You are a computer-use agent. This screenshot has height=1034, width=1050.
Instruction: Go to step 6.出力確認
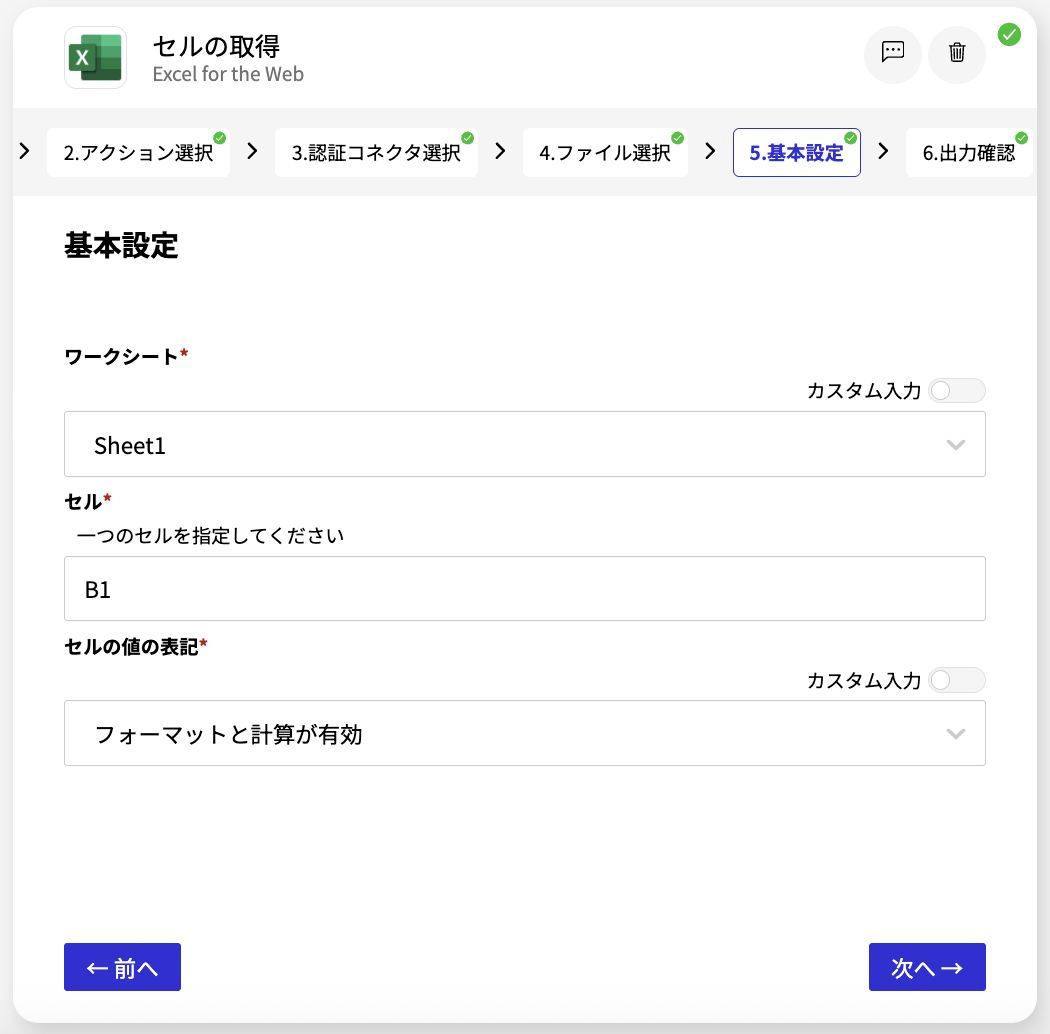[x=969, y=153]
